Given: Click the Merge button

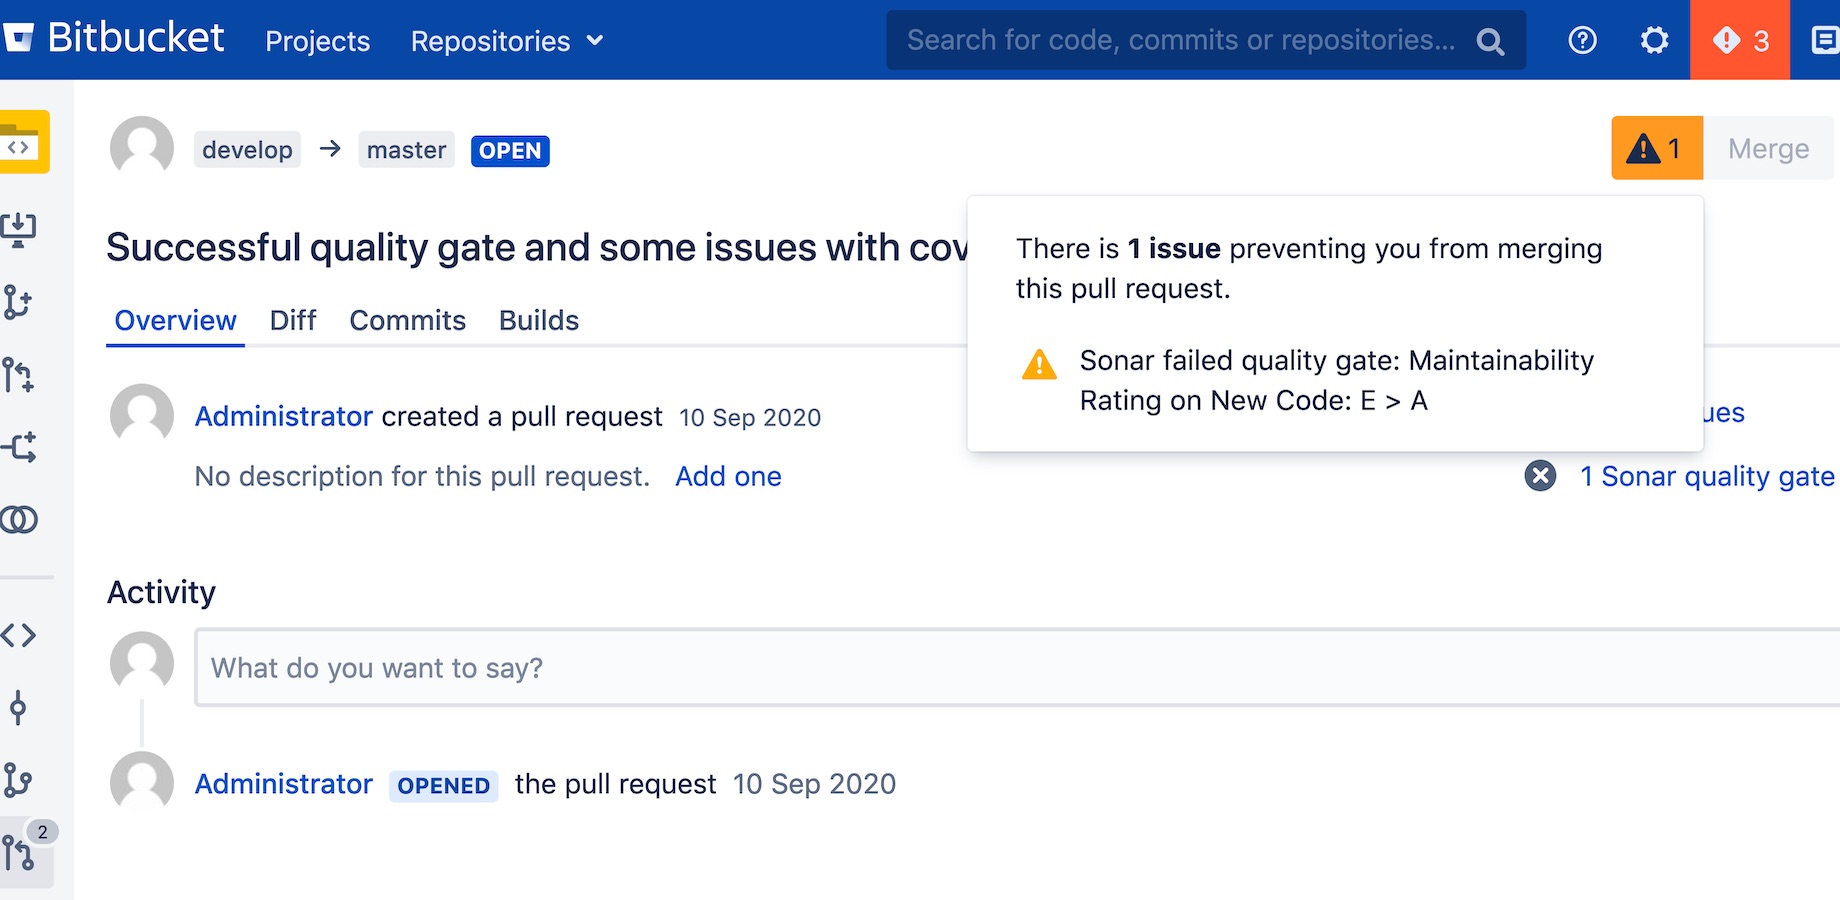Looking at the screenshot, I should 1768,148.
